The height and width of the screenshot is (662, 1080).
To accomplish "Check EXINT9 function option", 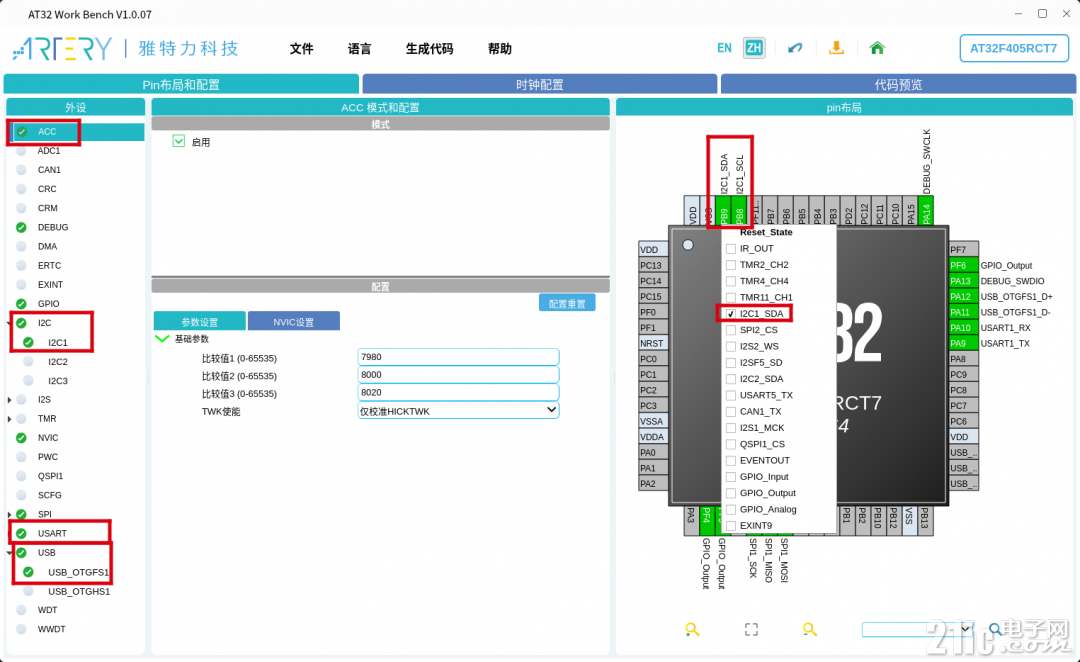I will [731, 526].
